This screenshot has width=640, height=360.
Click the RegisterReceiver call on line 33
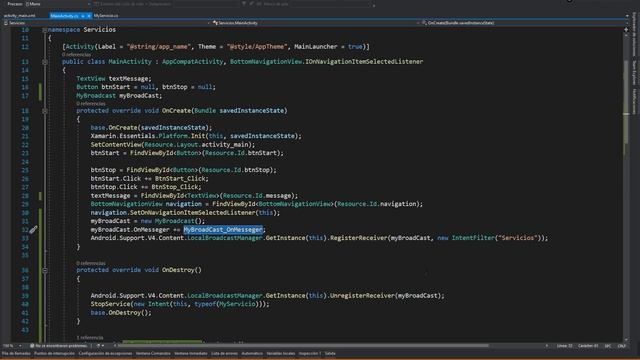(x=358, y=238)
